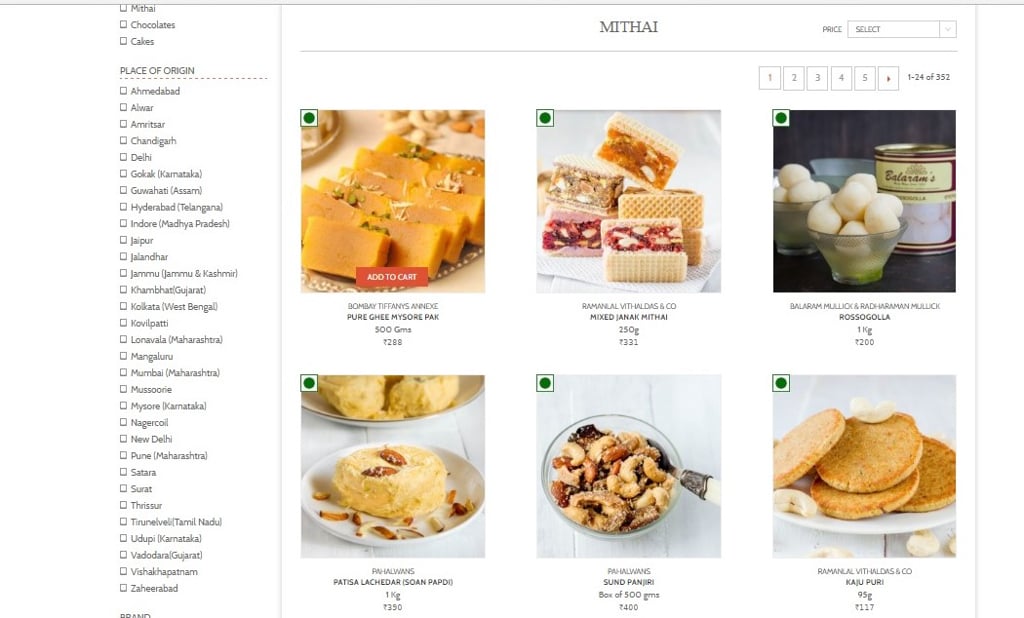Select the Jaipur place of origin checkbox
The width and height of the screenshot is (1024, 618).
(123, 240)
